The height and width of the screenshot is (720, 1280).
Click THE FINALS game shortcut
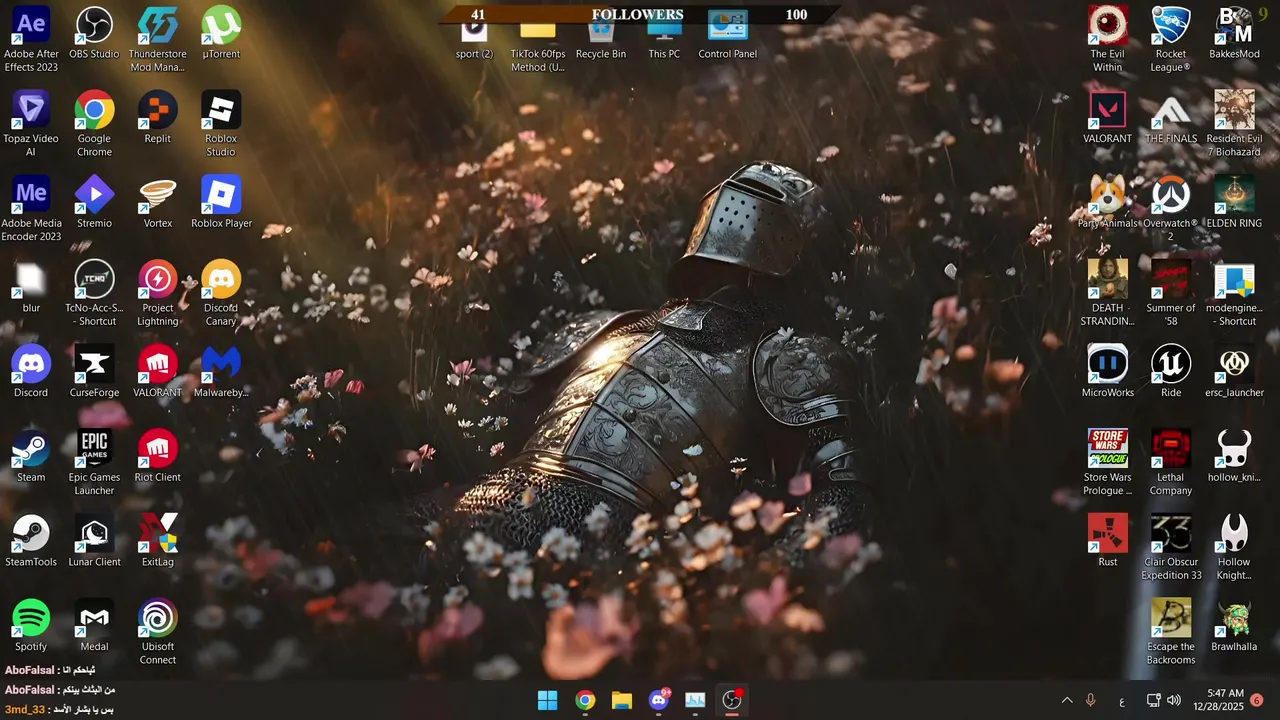click(1170, 118)
